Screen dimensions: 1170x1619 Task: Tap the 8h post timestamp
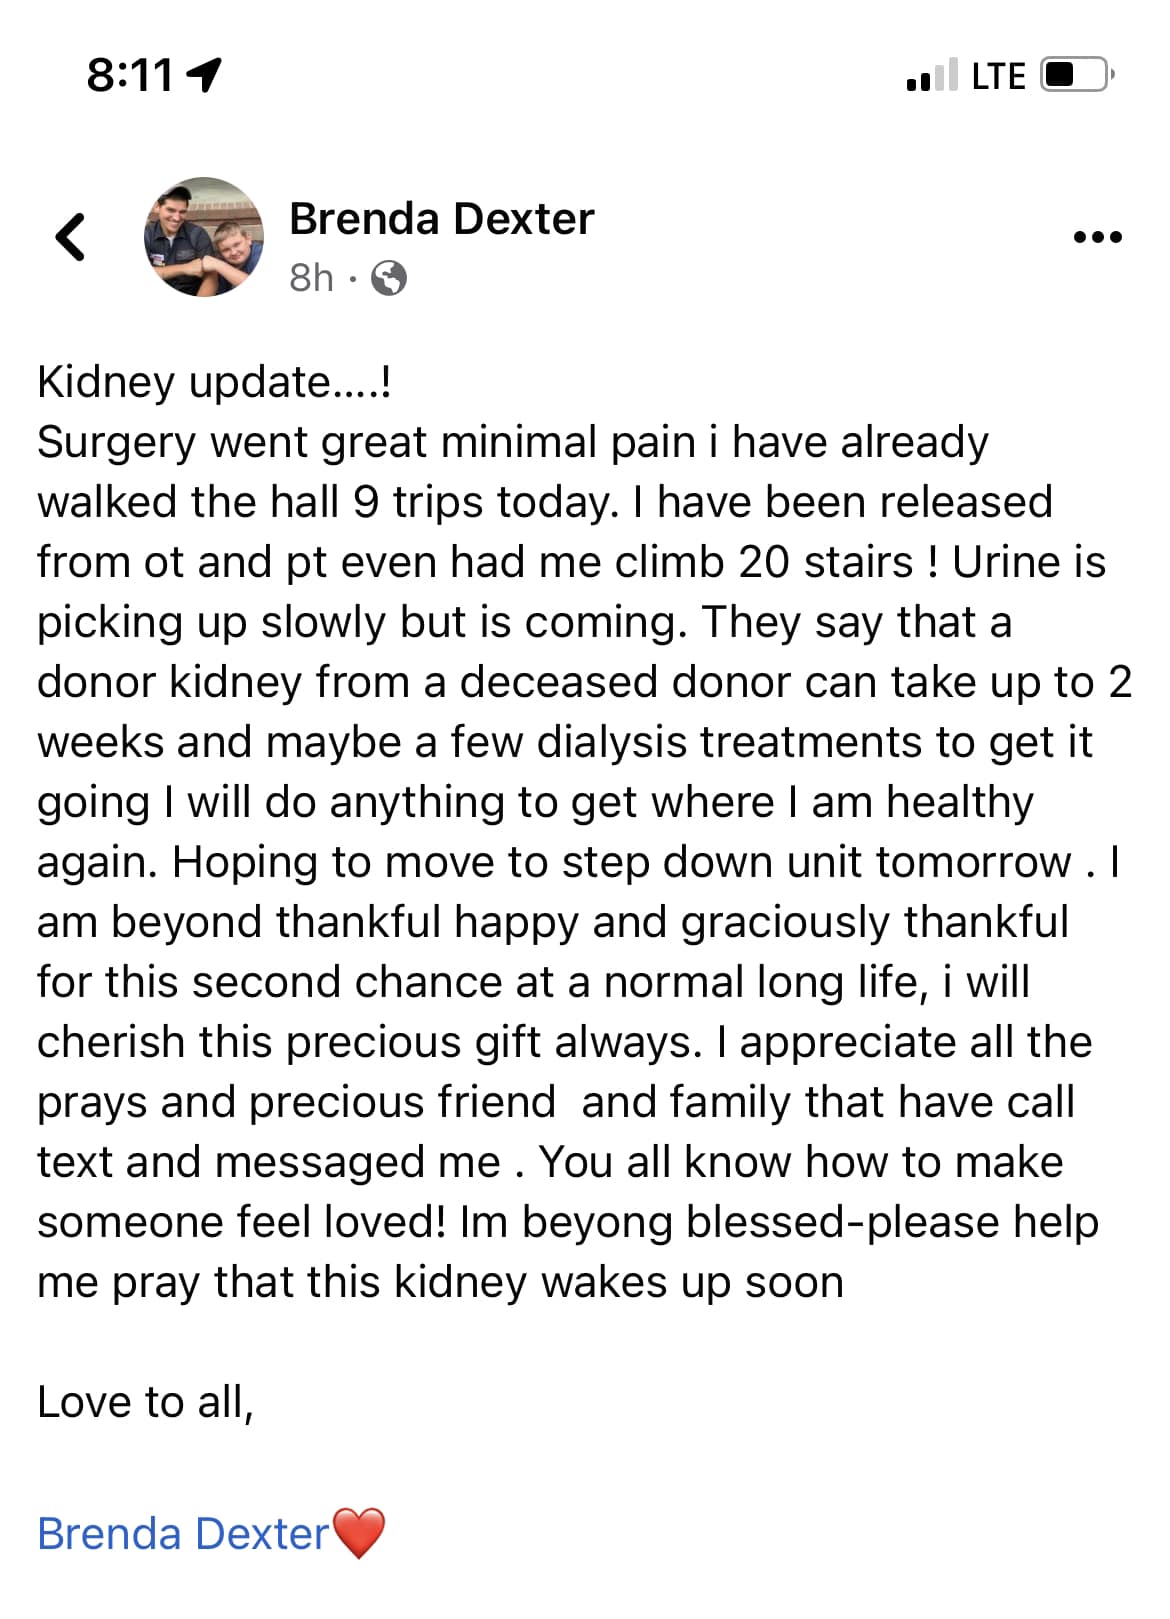[311, 278]
